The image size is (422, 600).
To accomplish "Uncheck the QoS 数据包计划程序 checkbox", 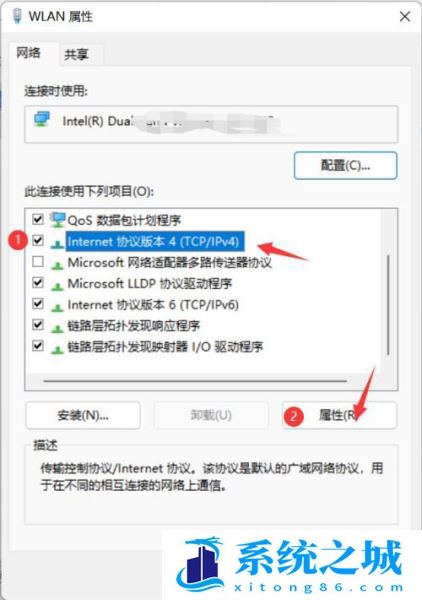I will point(37,219).
